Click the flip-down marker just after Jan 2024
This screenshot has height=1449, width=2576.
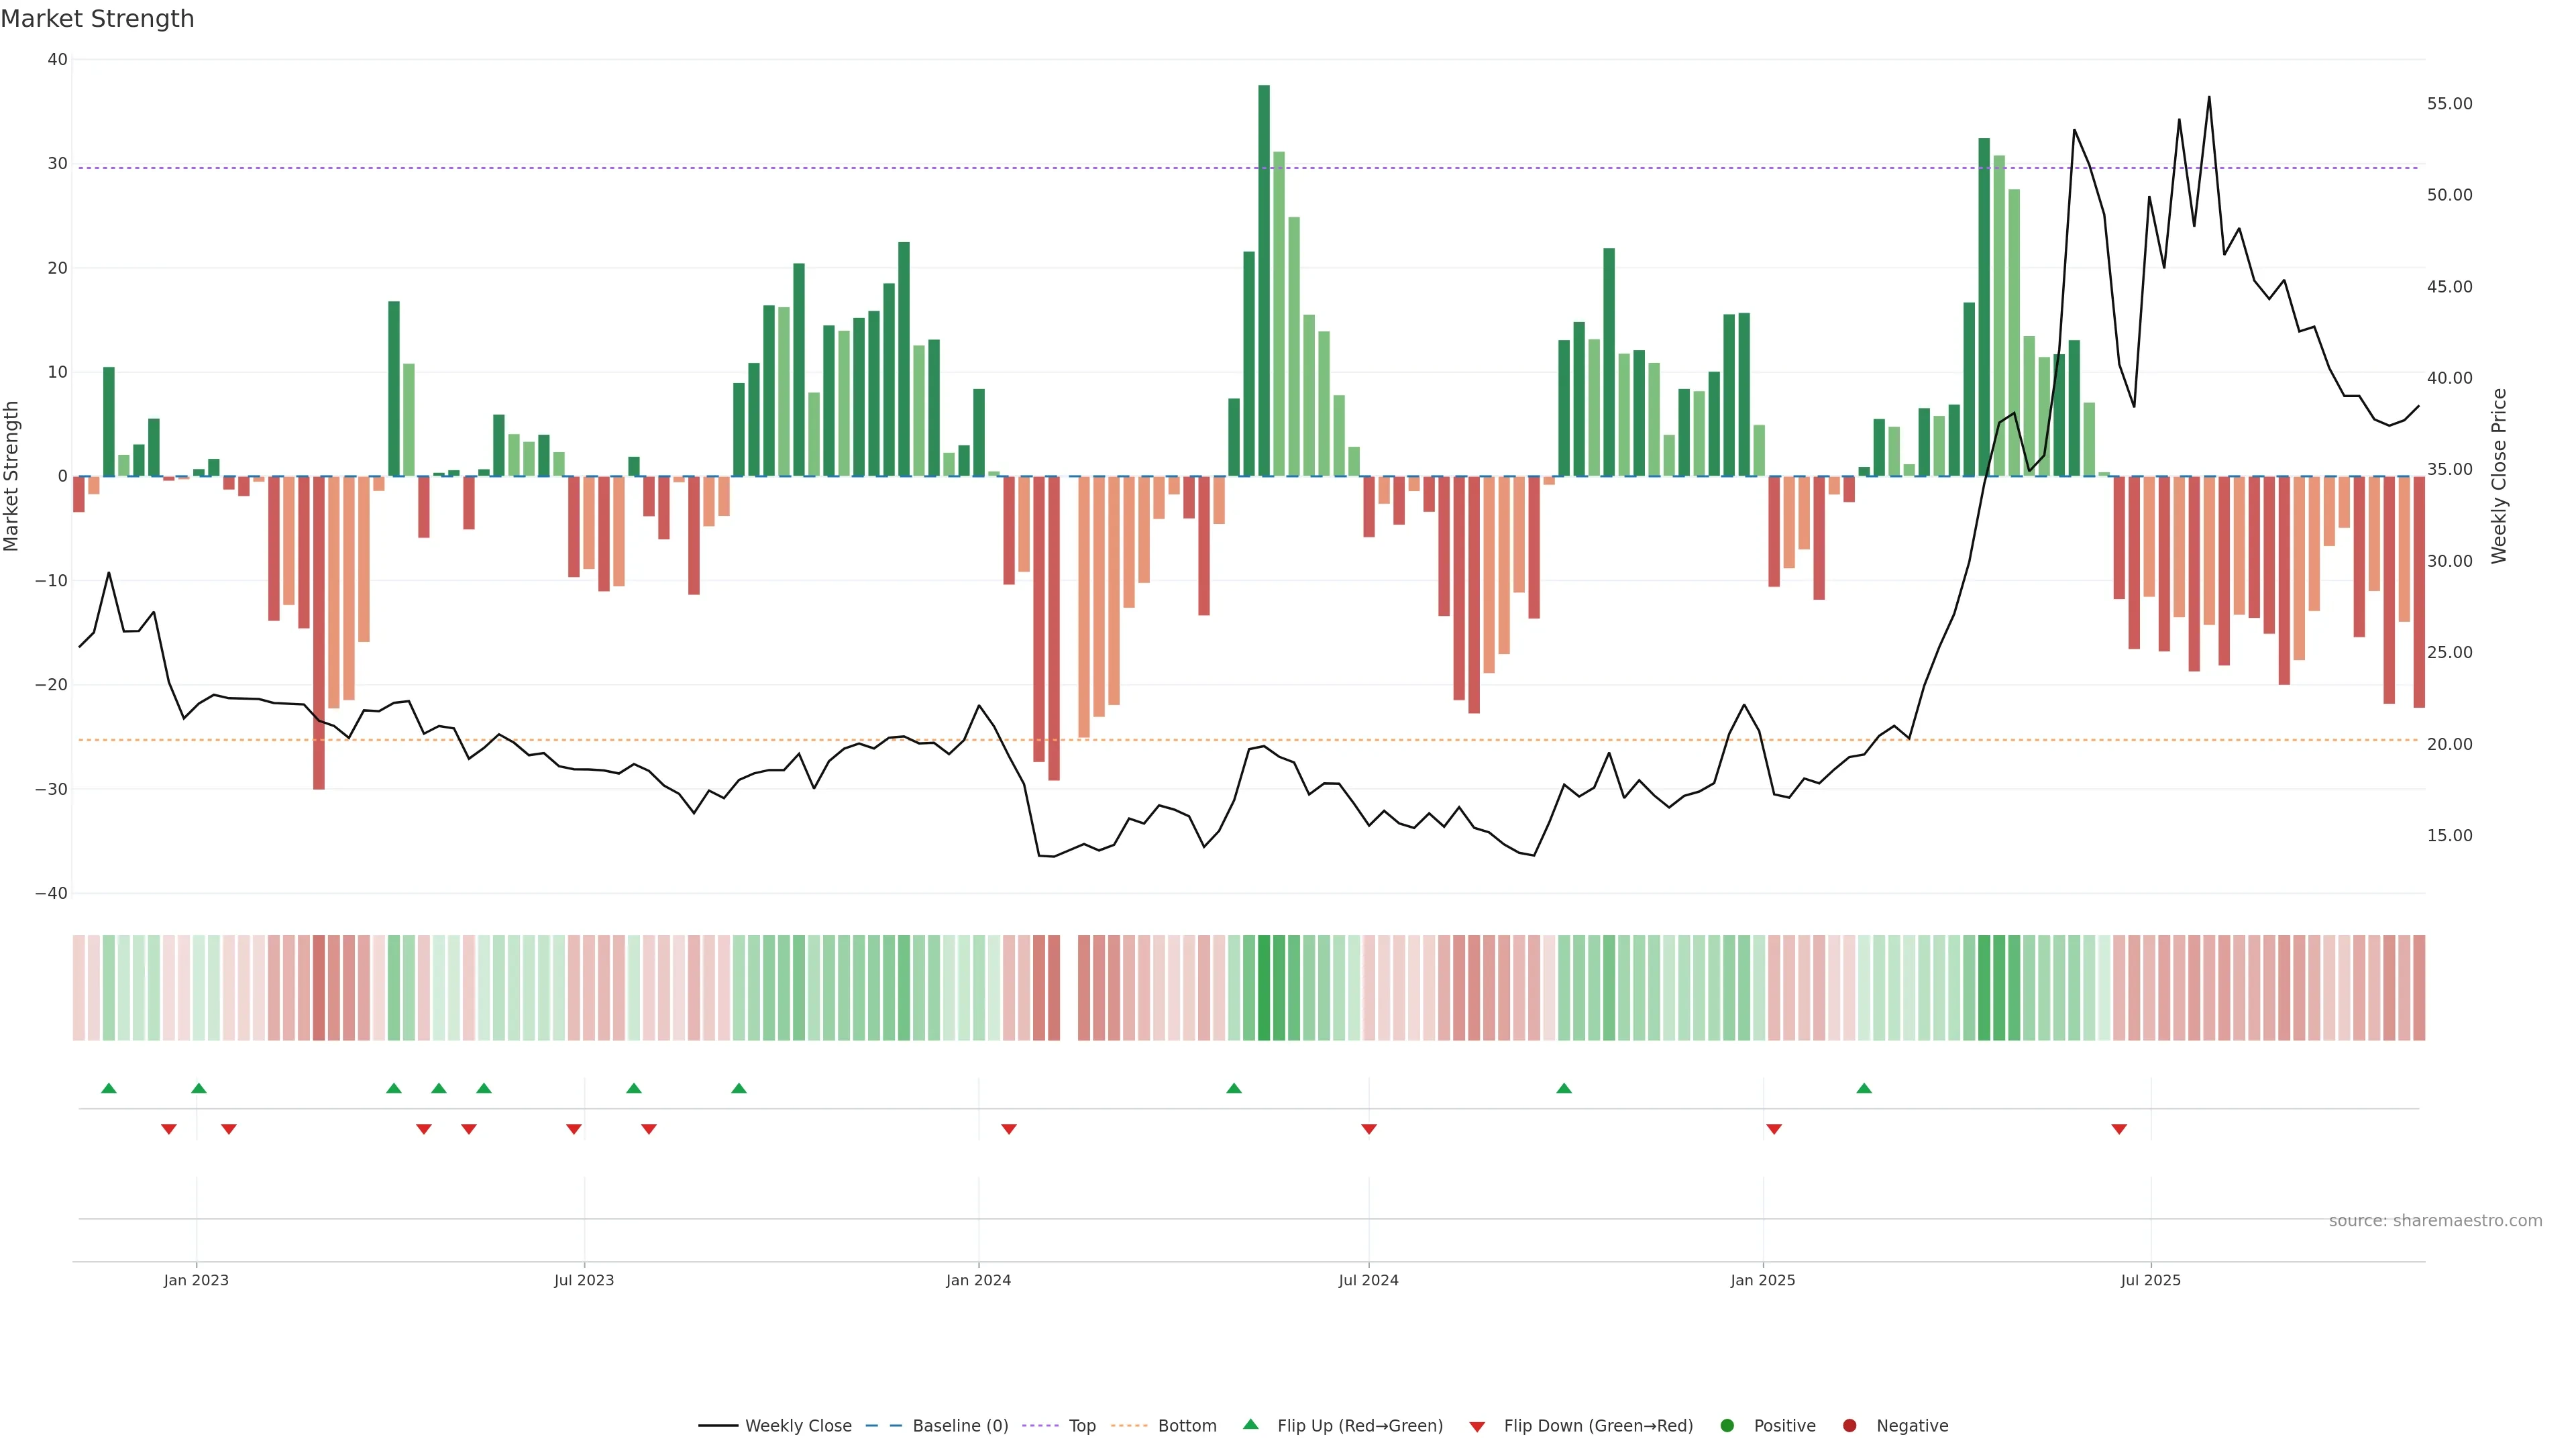click(1009, 1129)
